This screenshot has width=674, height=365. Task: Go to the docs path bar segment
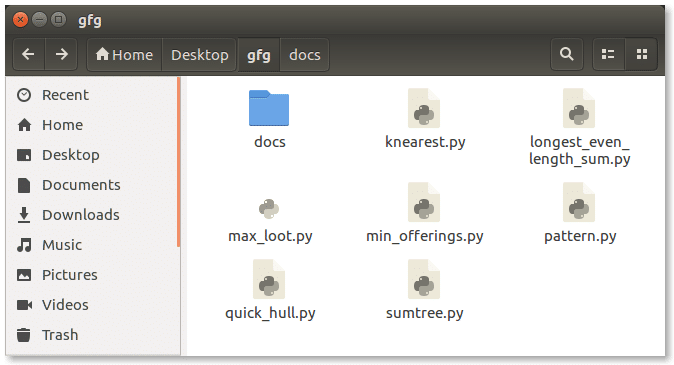tap(305, 55)
